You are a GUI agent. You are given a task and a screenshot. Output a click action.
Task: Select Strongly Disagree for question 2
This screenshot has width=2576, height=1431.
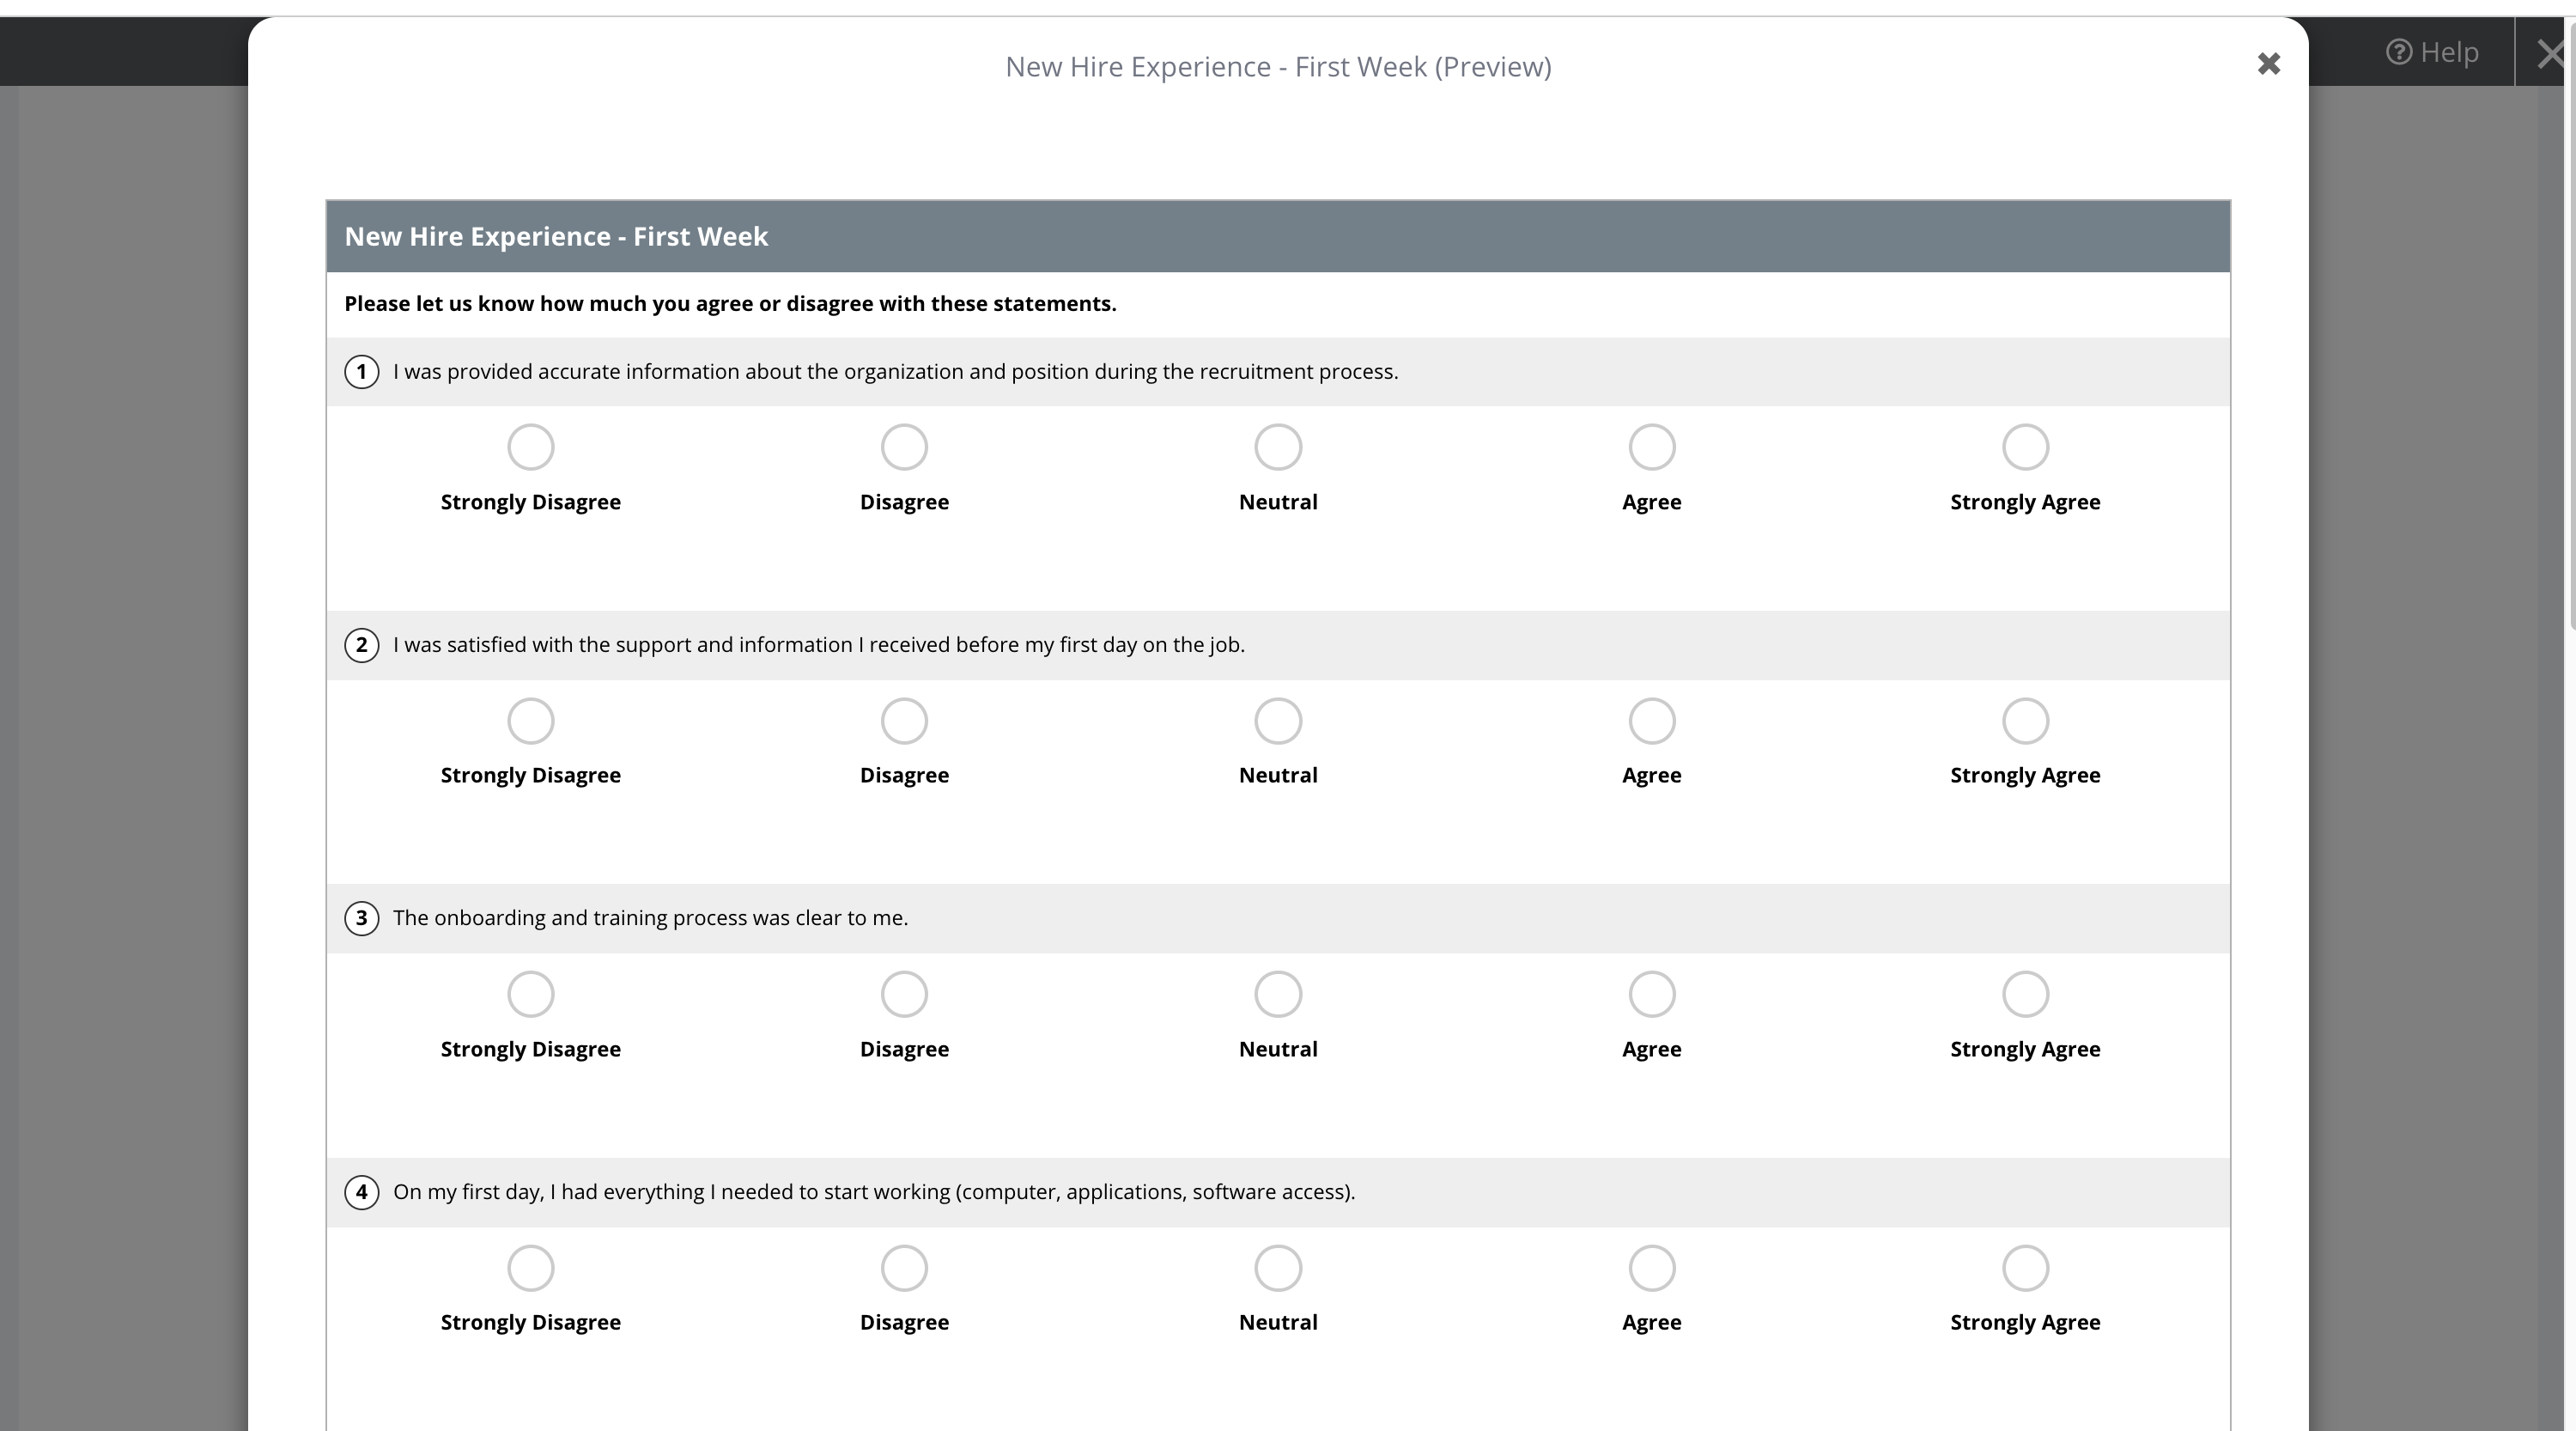click(x=530, y=721)
